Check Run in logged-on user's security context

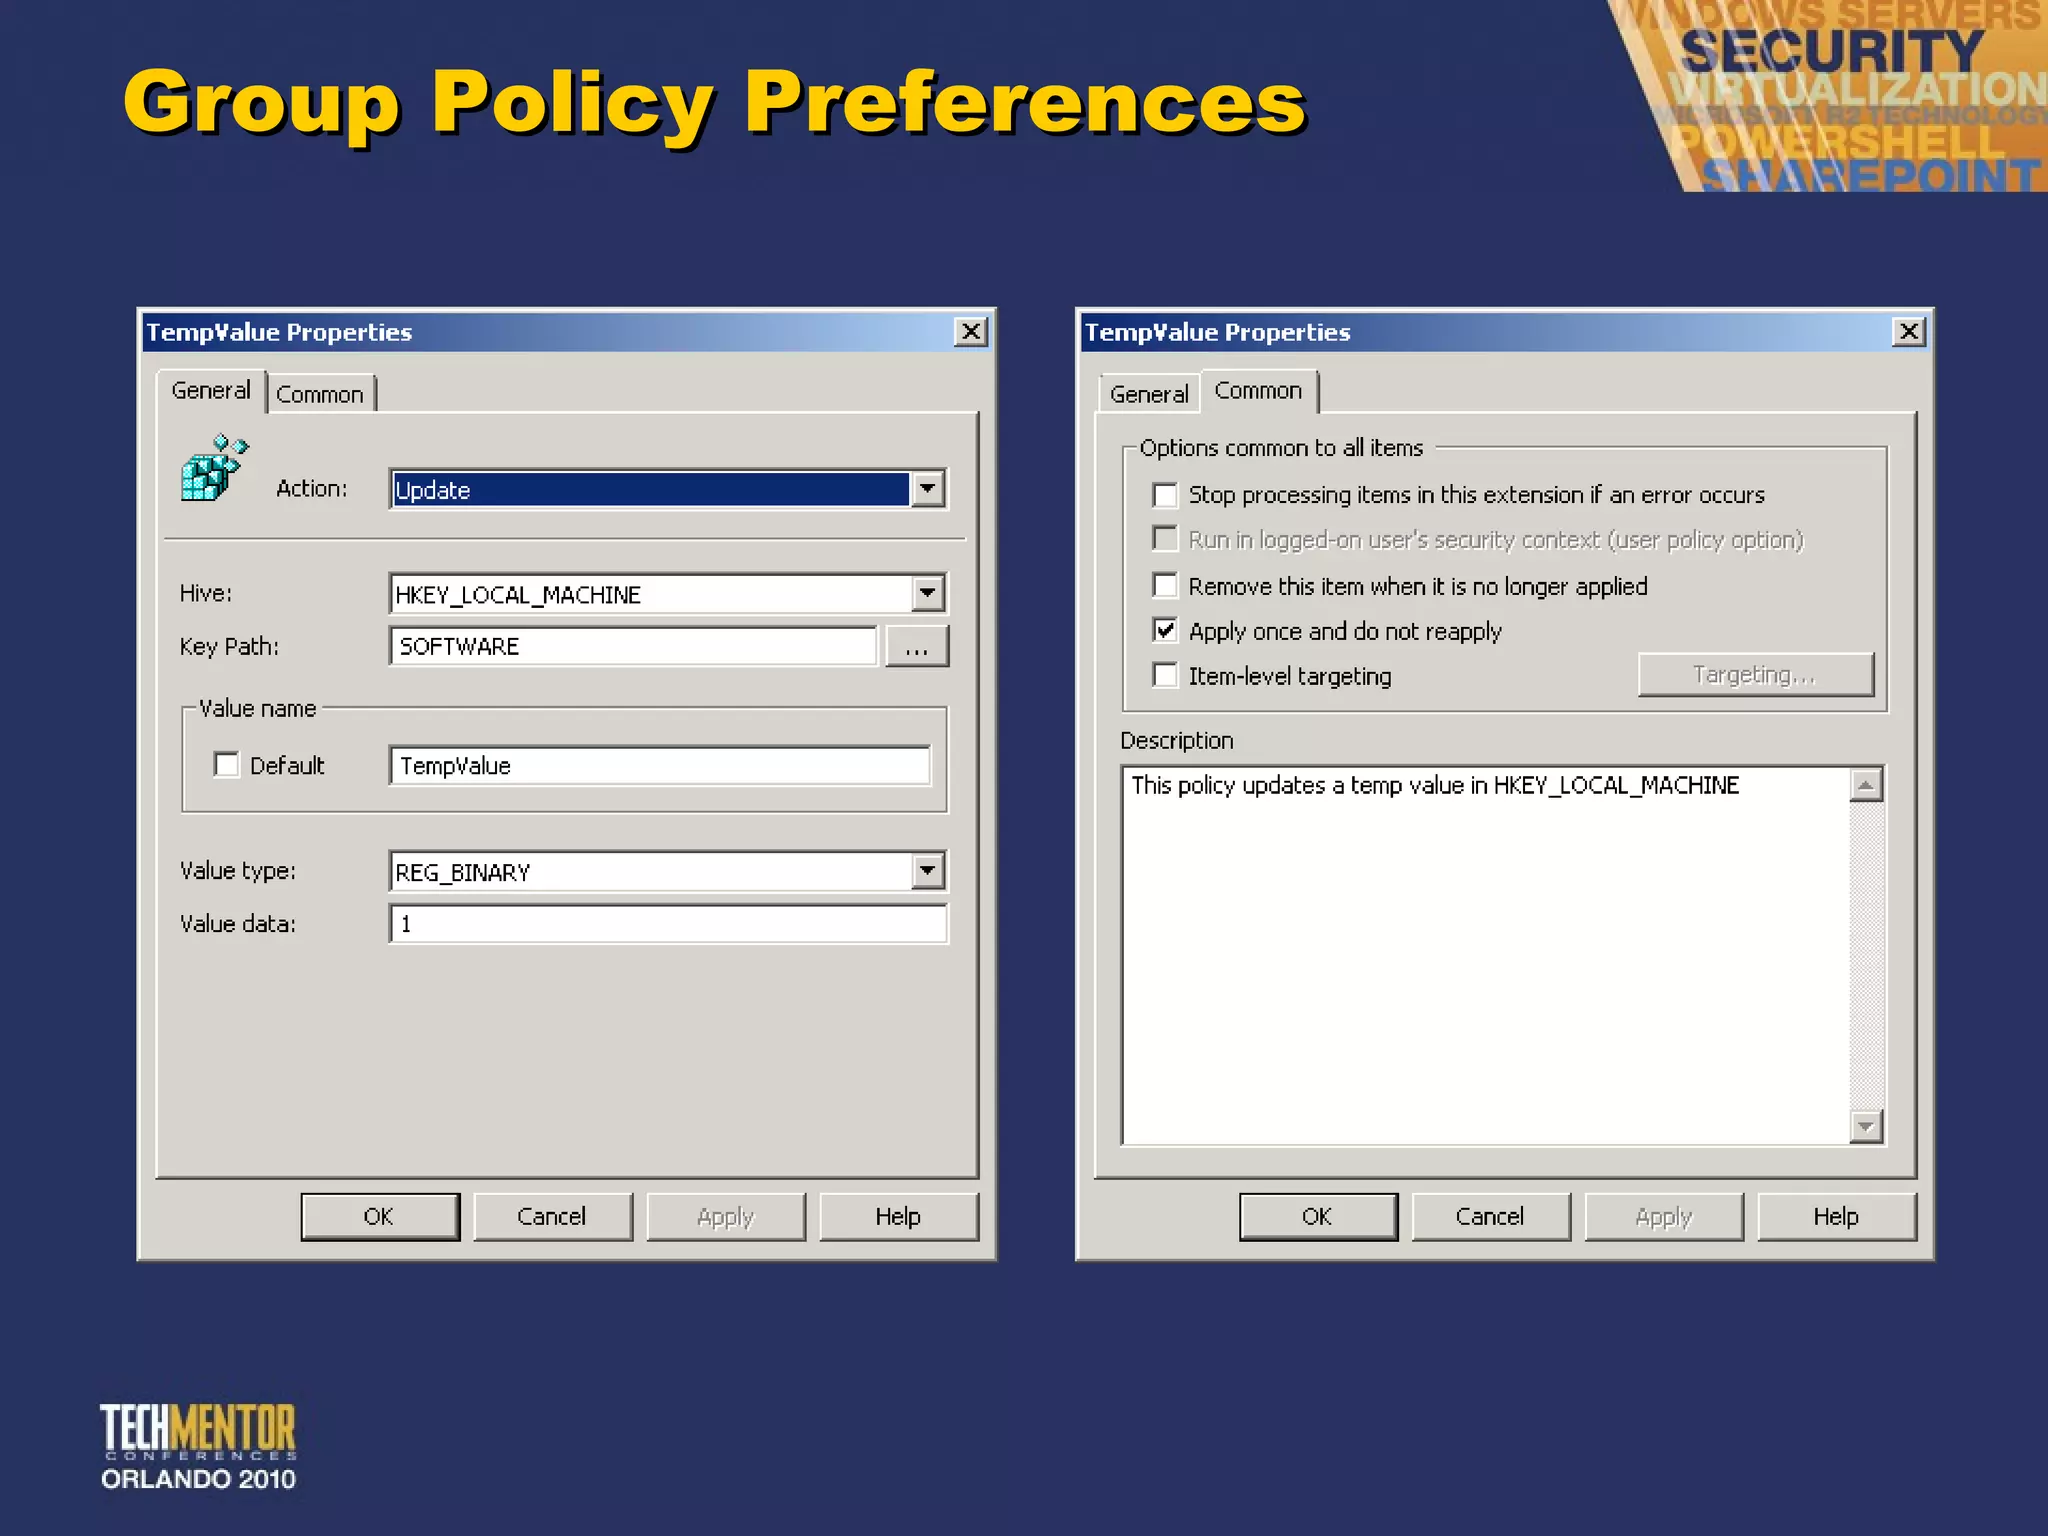pos(1165,539)
